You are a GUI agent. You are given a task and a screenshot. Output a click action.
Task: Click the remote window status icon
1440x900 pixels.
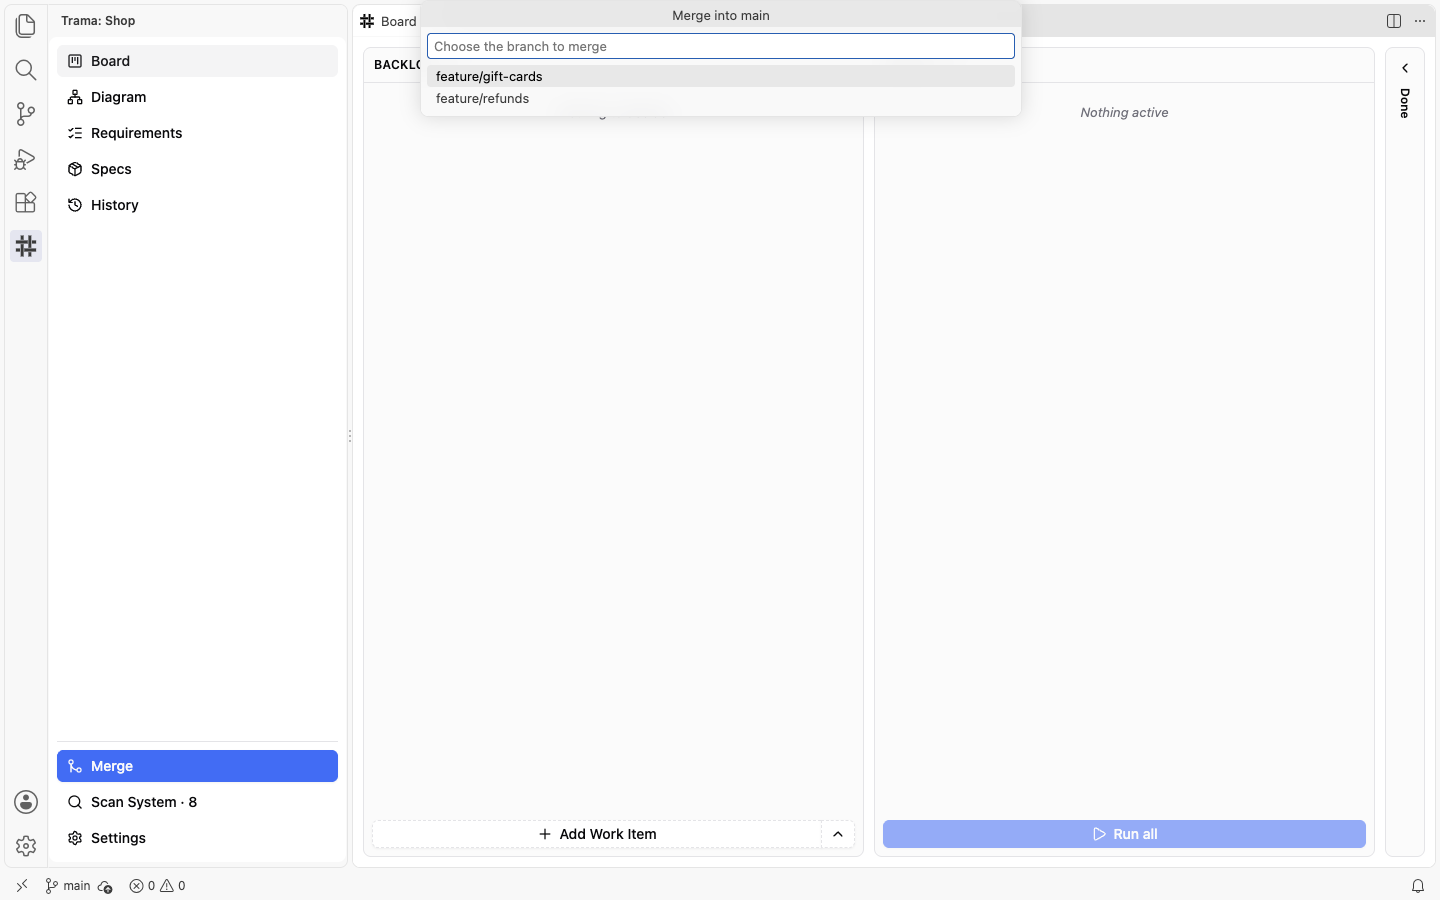(22, 886)
